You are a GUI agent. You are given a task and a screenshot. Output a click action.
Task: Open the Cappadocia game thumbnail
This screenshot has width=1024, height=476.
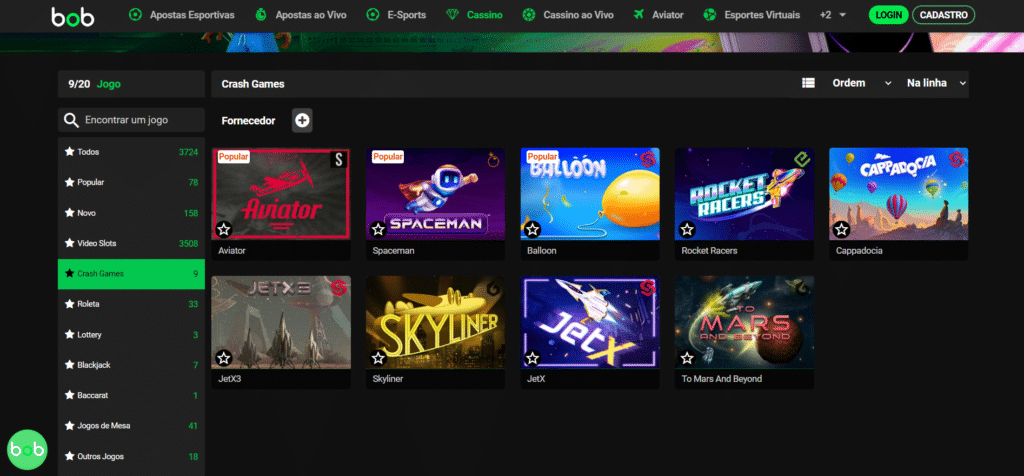point(899,194)
